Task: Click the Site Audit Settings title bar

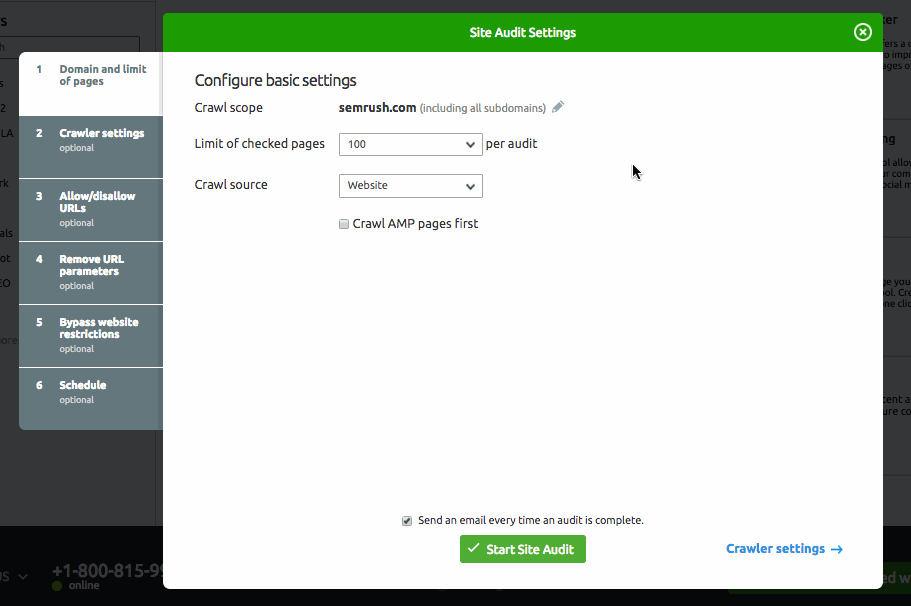Action: (522, 32)
